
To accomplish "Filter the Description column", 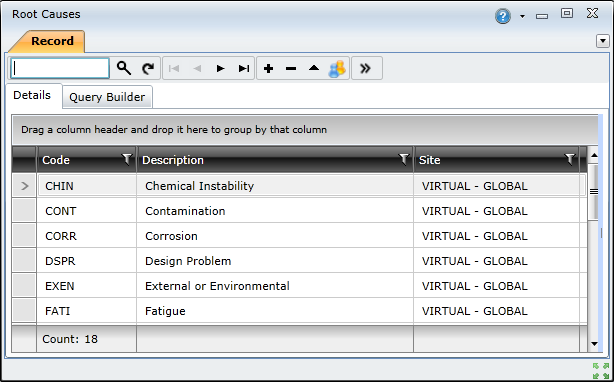I will click(404, 159).
